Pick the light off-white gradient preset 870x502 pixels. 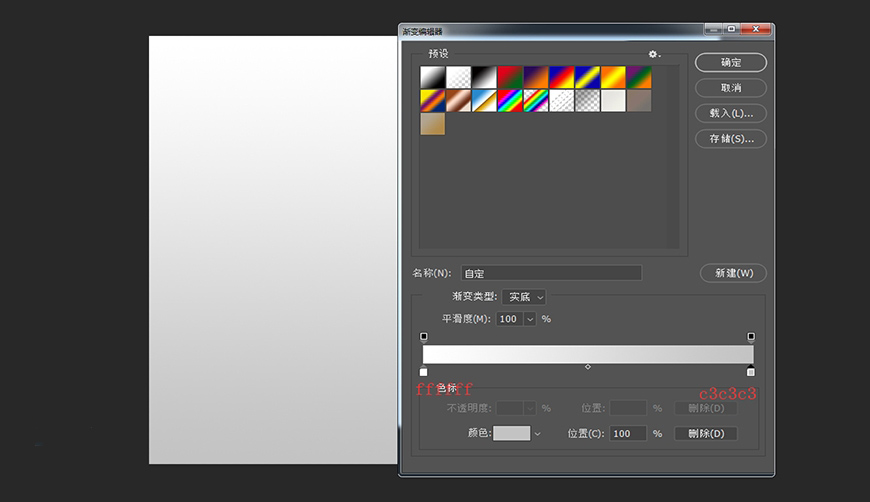(613, 101)
